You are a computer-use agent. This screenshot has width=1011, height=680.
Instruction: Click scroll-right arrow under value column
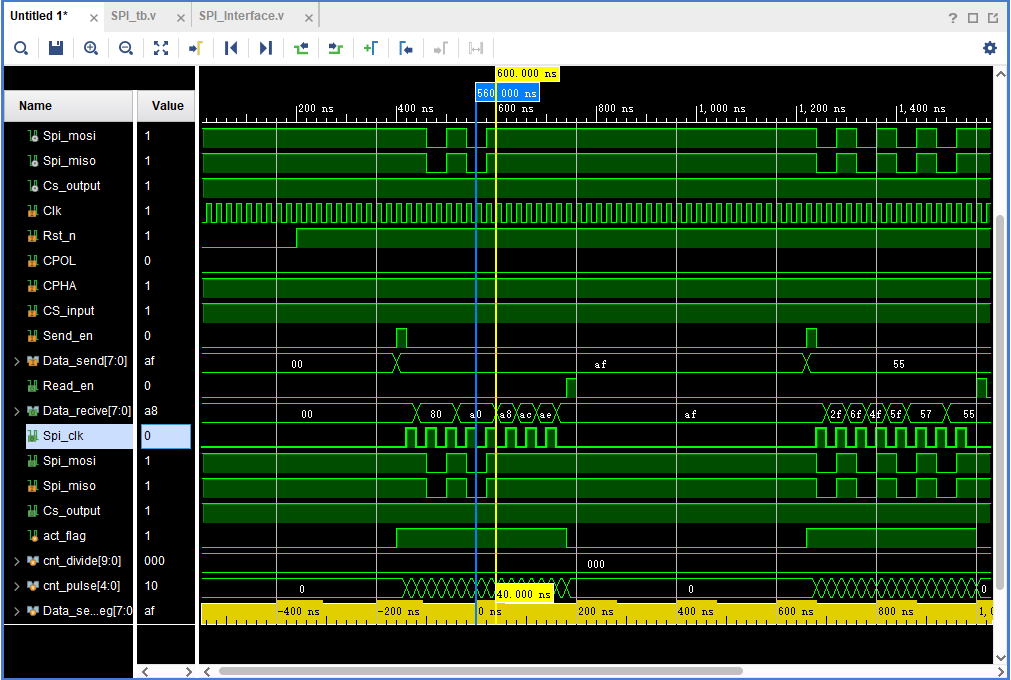188,672
